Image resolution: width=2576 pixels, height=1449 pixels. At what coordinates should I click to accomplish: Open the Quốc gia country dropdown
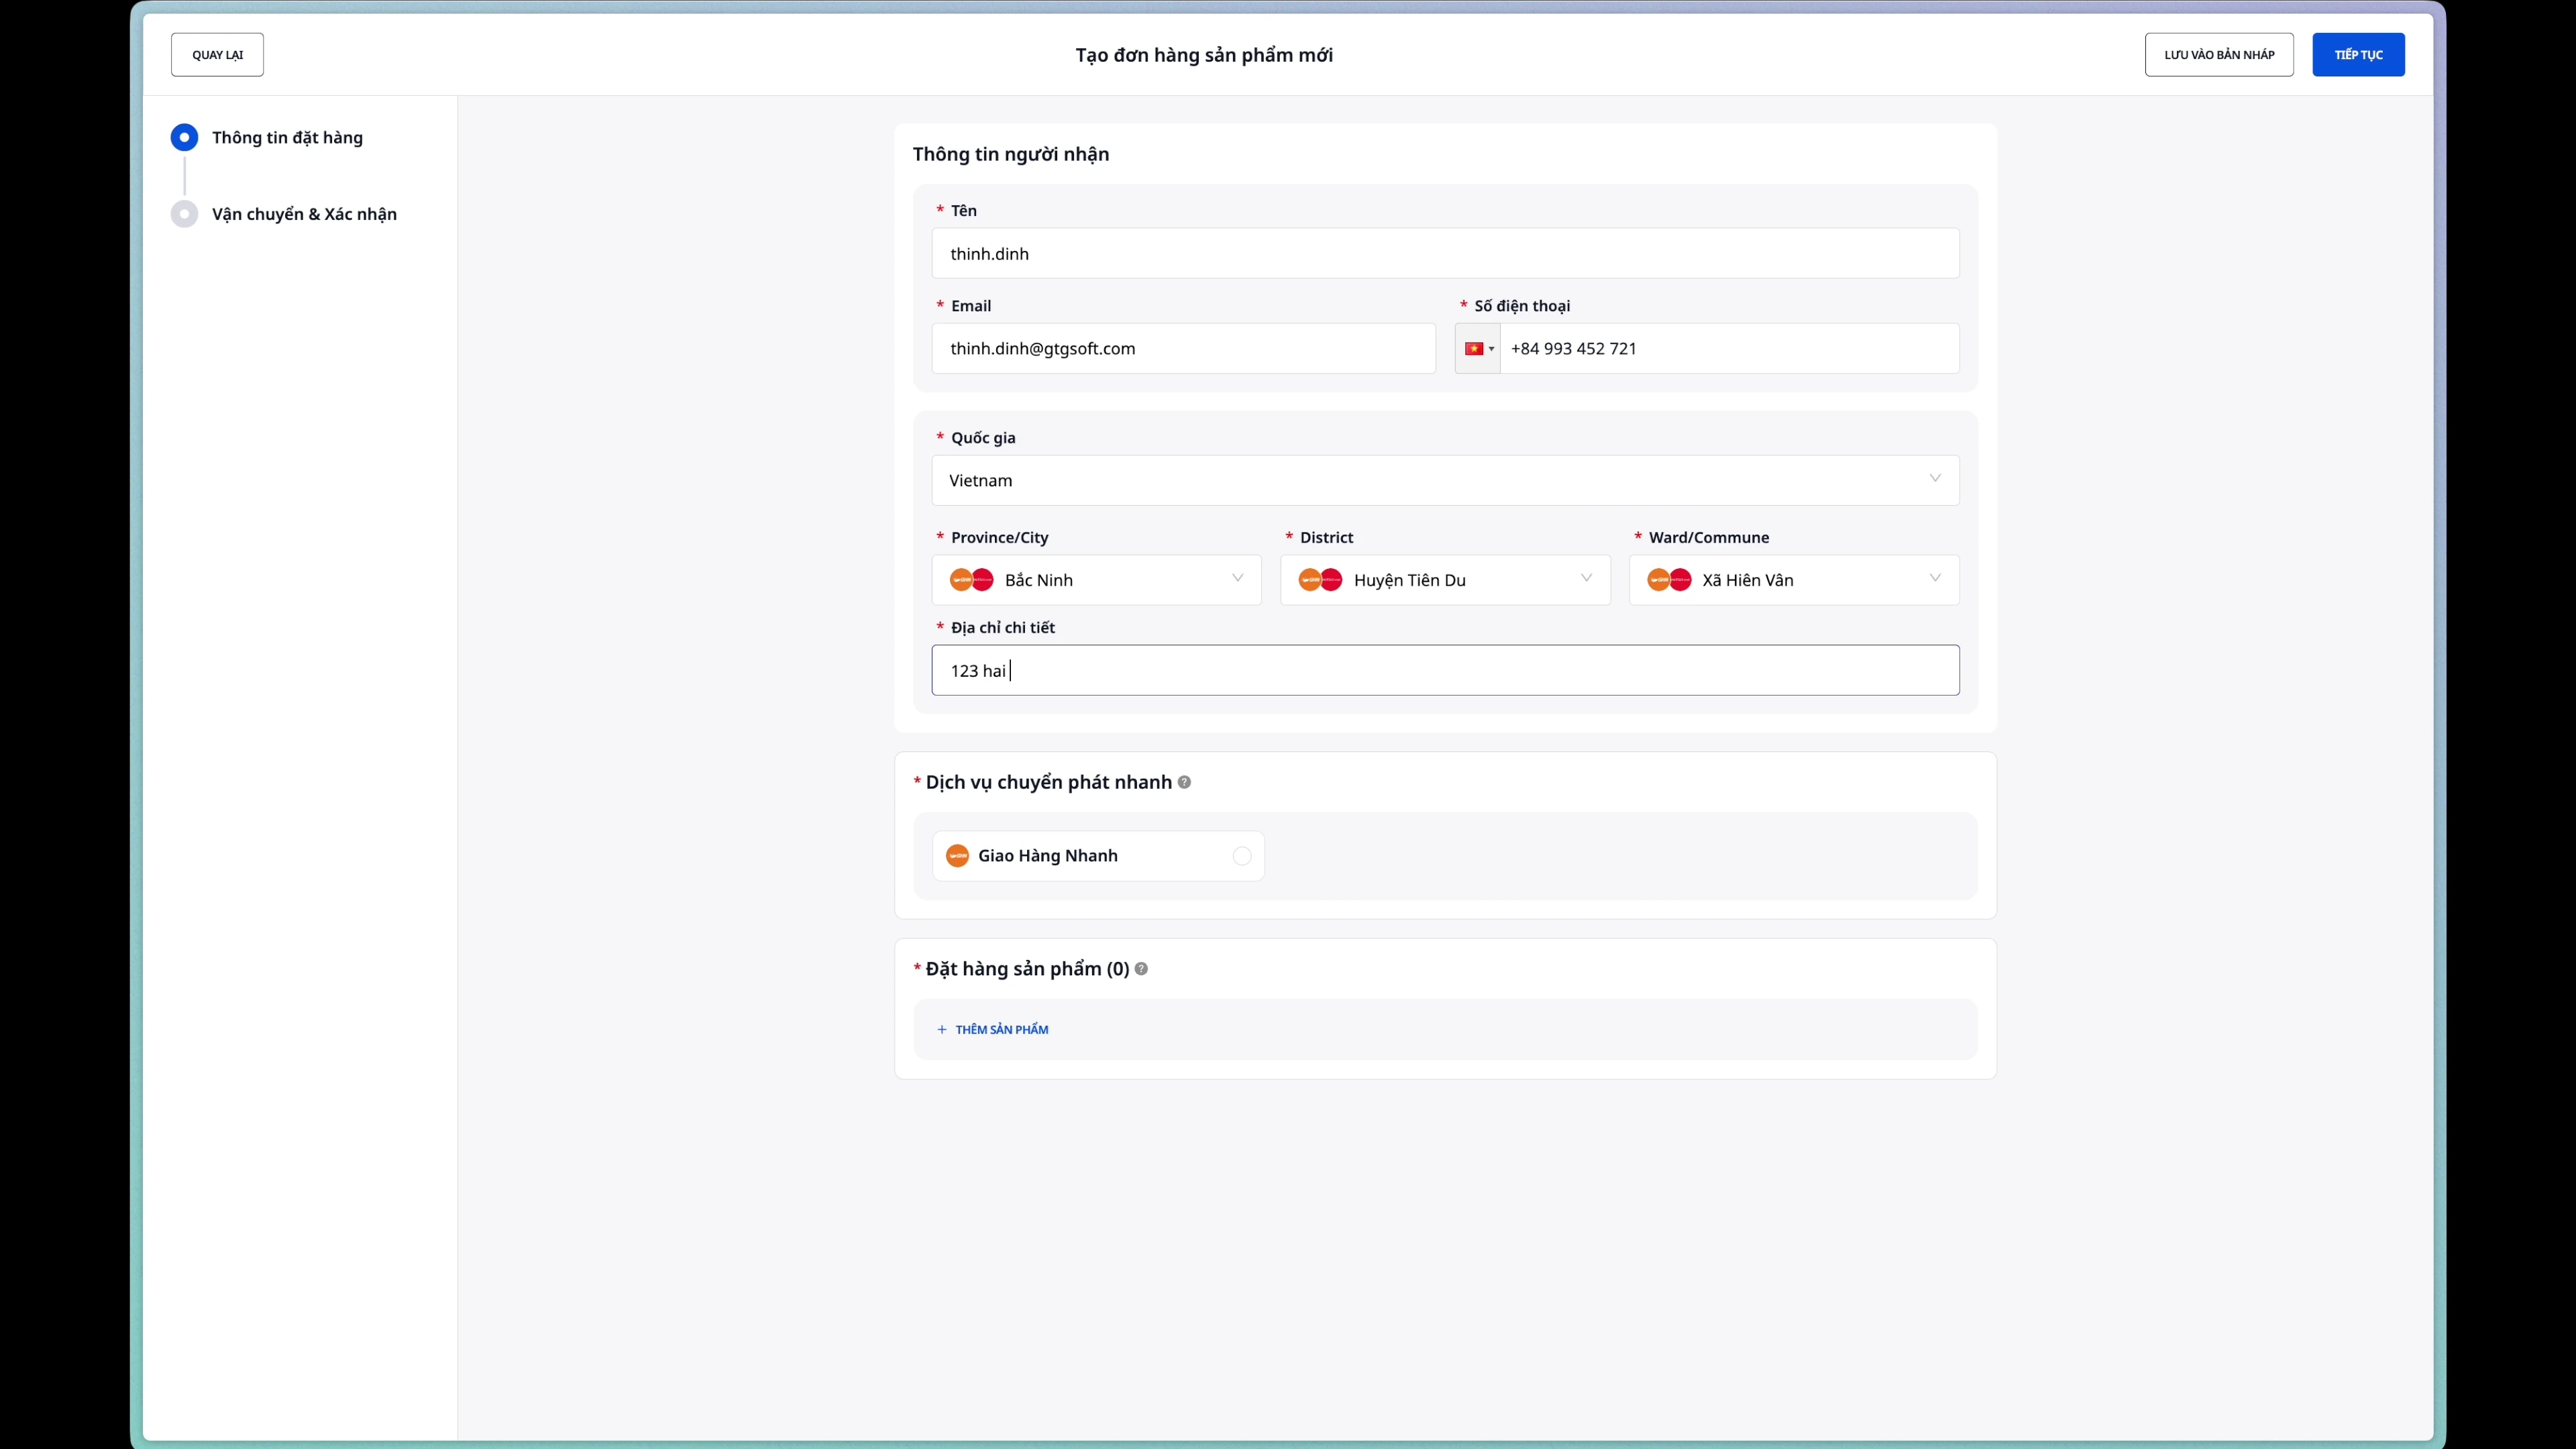click(x=1444, y=480)
